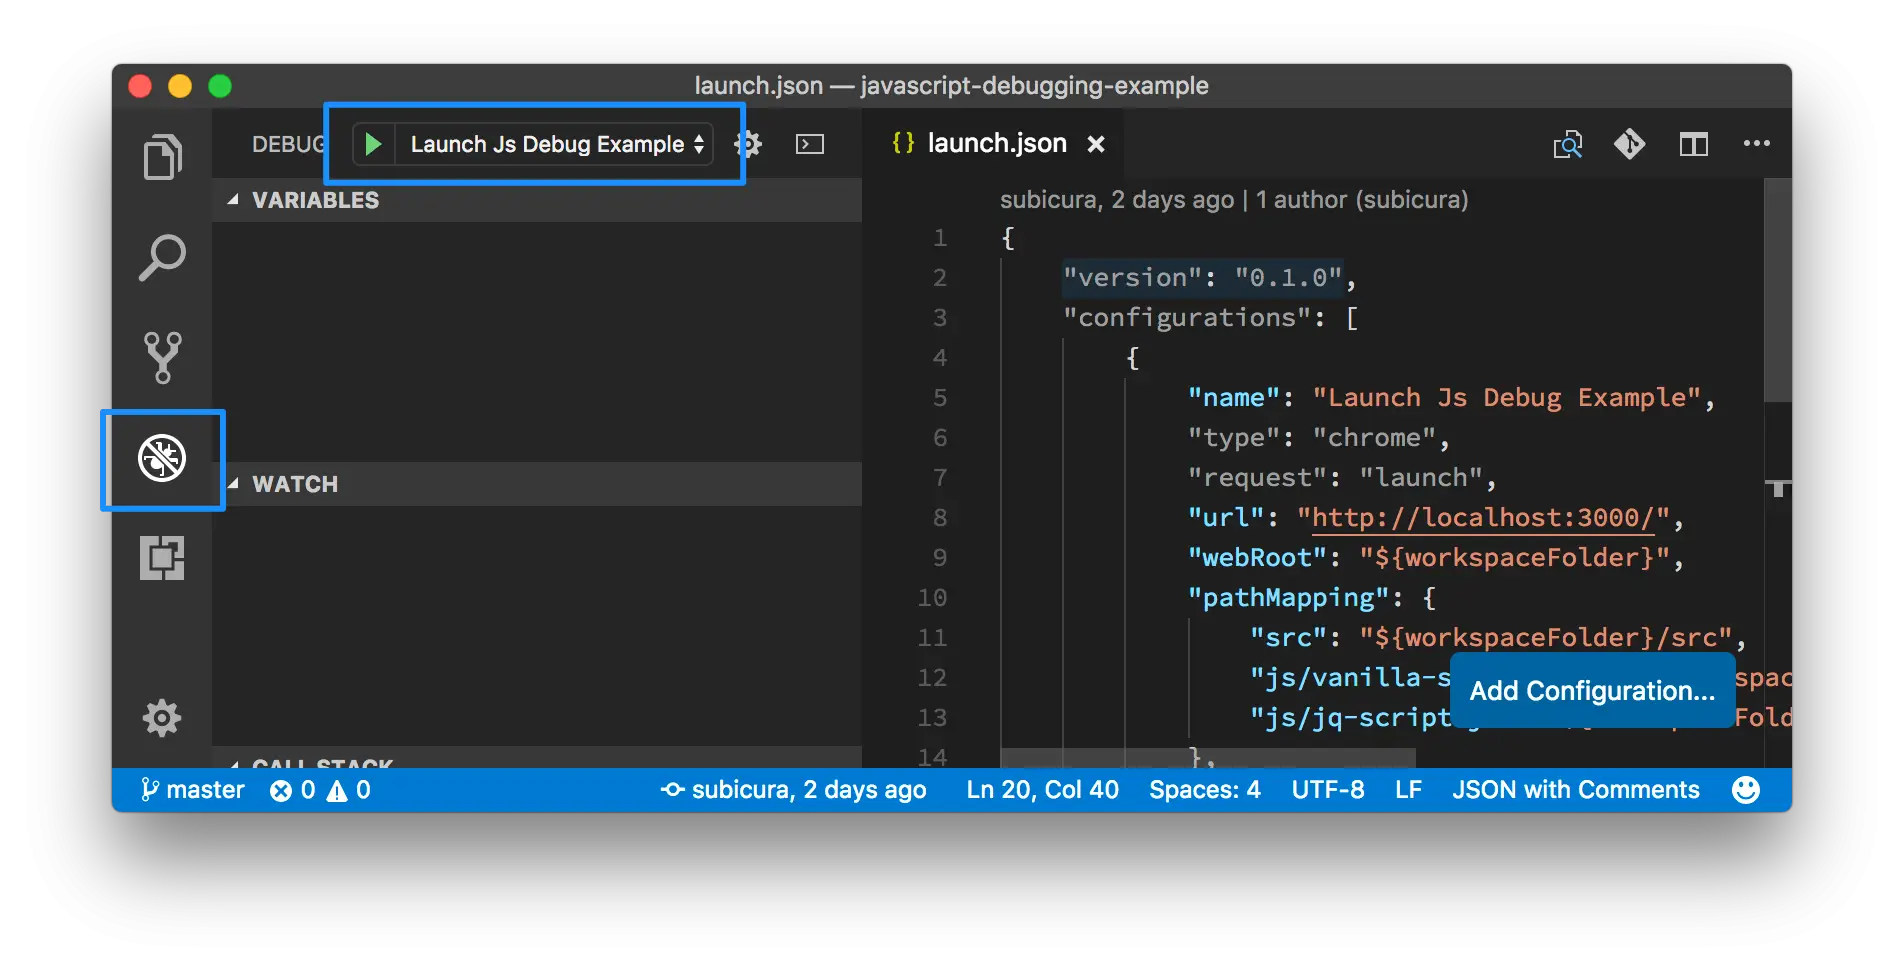The image size is (1904, 972).
Task: Open the Search view in activity bar
Action: pyautogui.click(x=162, y=257)
